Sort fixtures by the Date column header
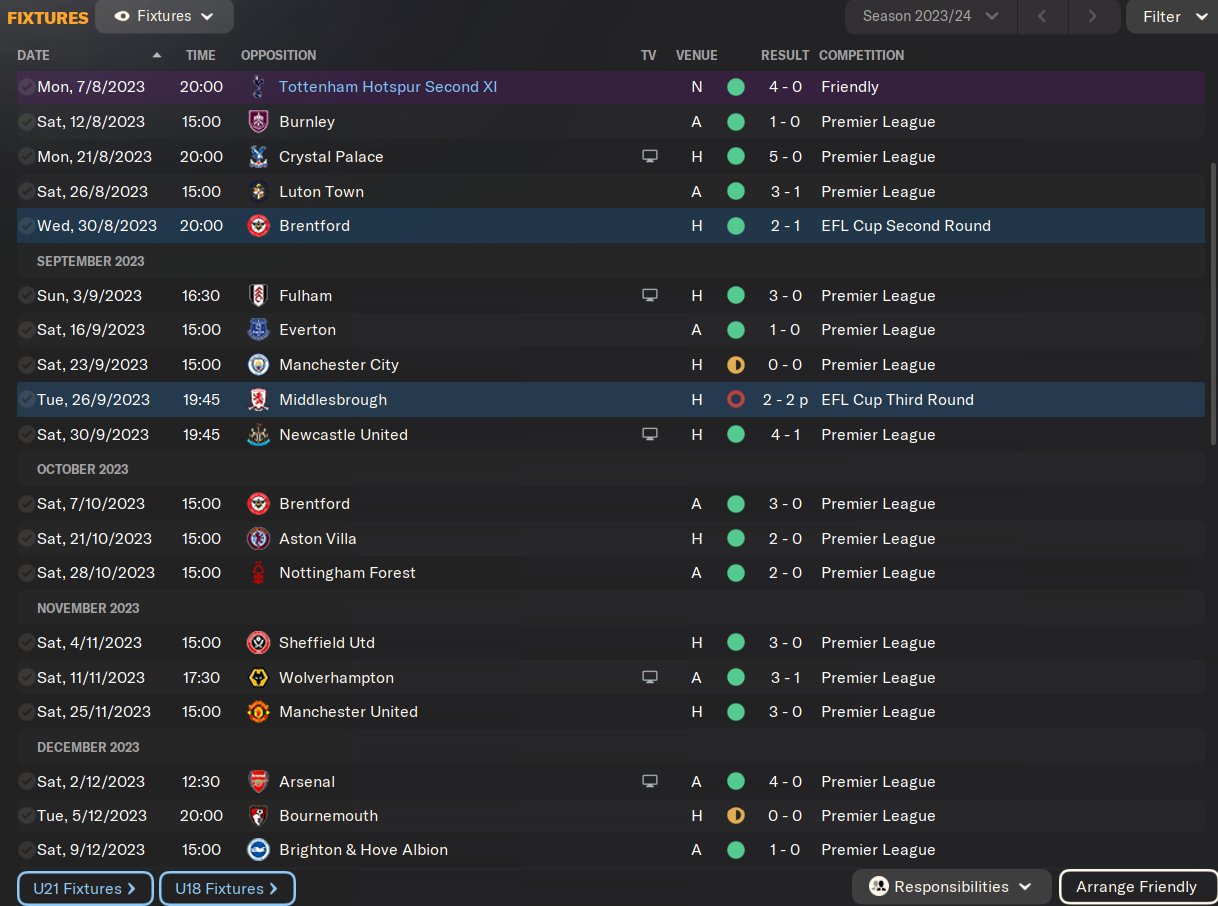The width and height of the screenshot is (1218, 906). coord(34,56)
